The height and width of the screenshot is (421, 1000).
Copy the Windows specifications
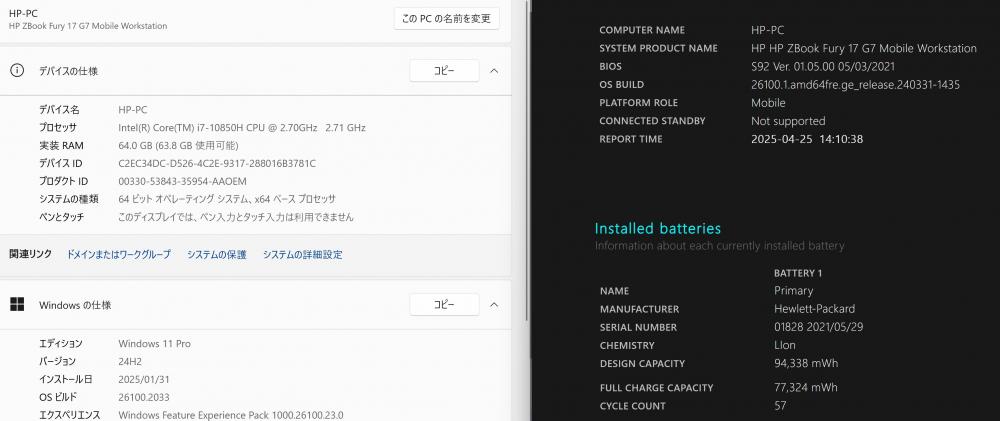[x=445, y=304]
